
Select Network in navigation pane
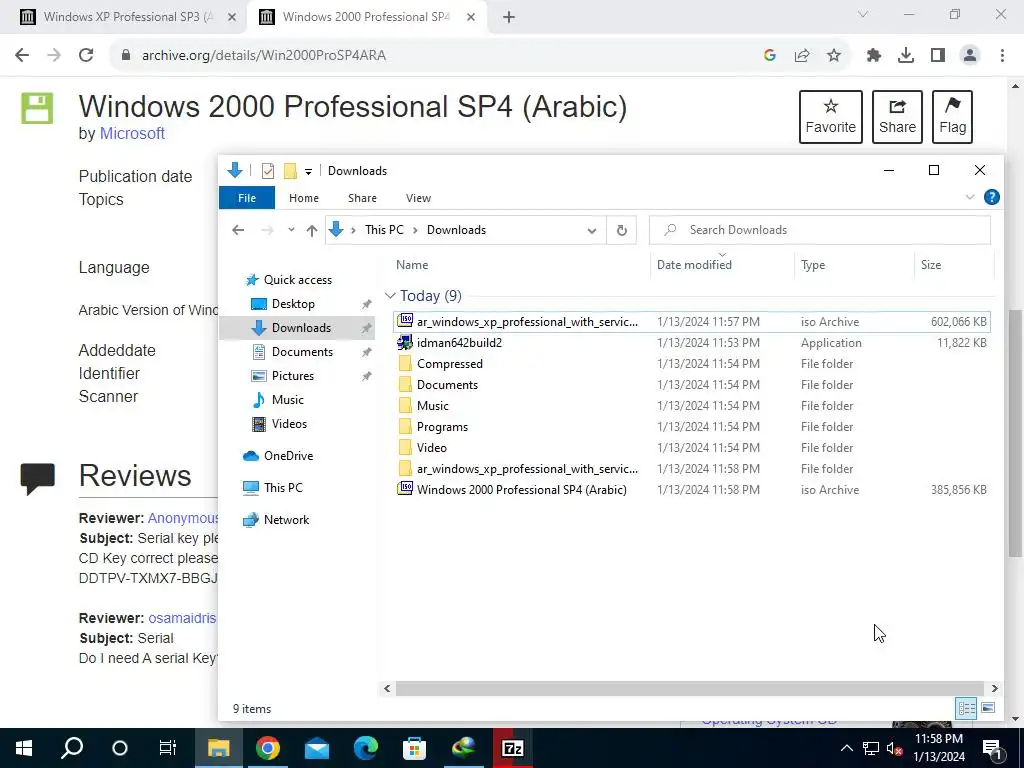click(x=286, y=520)
